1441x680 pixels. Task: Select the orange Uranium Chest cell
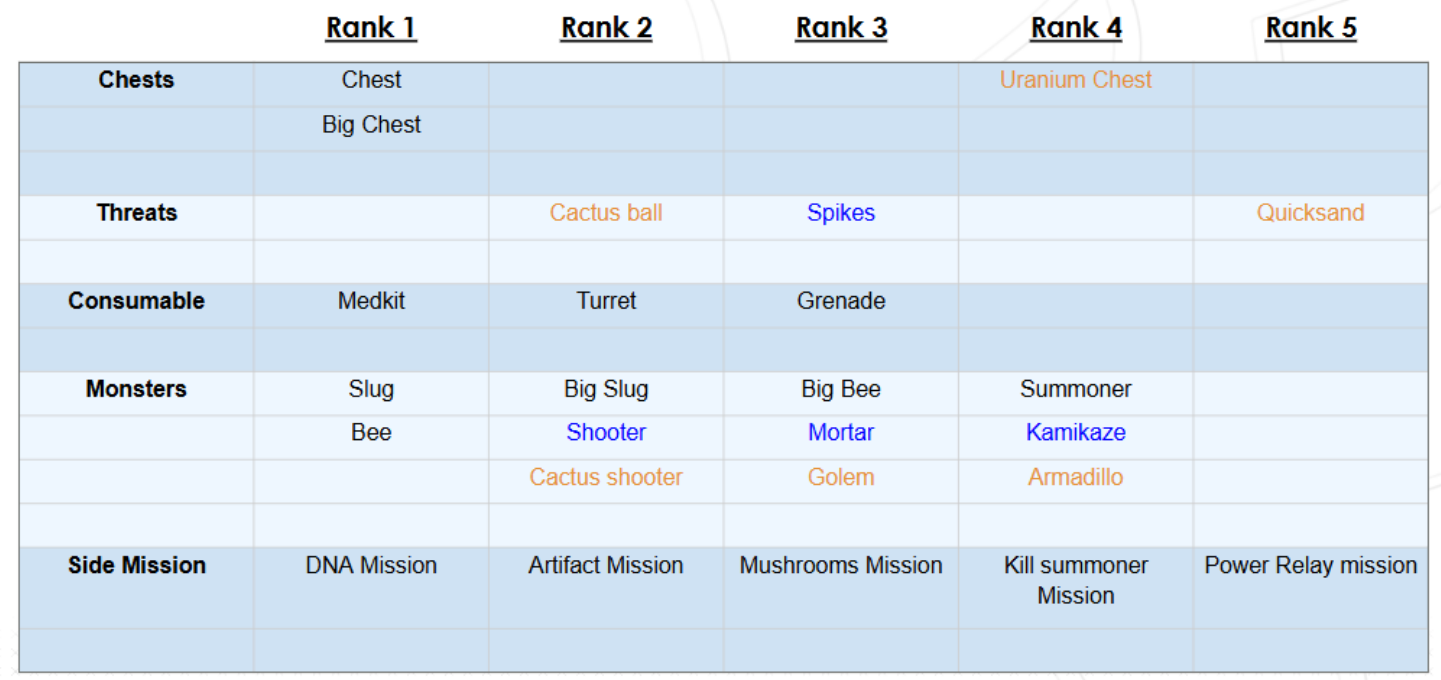click(1076, 80)
